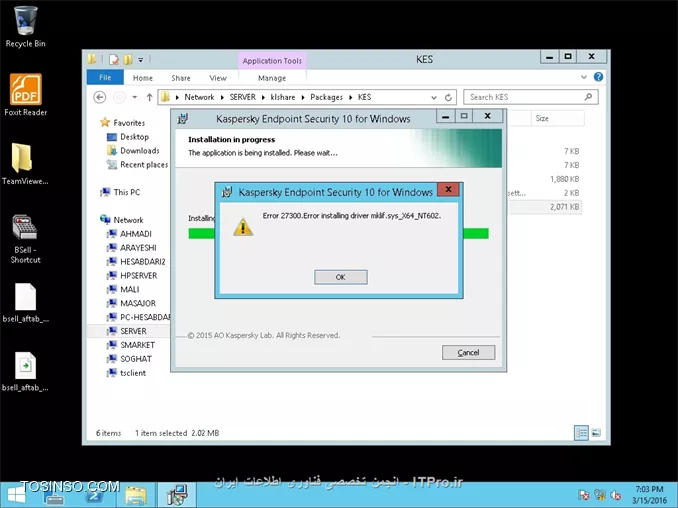Viewport: 678px width, 508px height.
Task: Select This PC in navigation pane
Action: [120, 192]
